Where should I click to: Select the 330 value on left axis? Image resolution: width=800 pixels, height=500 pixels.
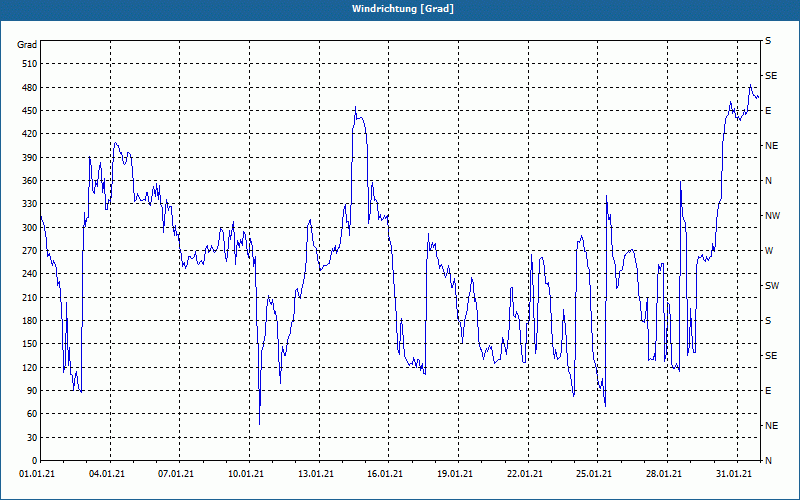[30, 204]
